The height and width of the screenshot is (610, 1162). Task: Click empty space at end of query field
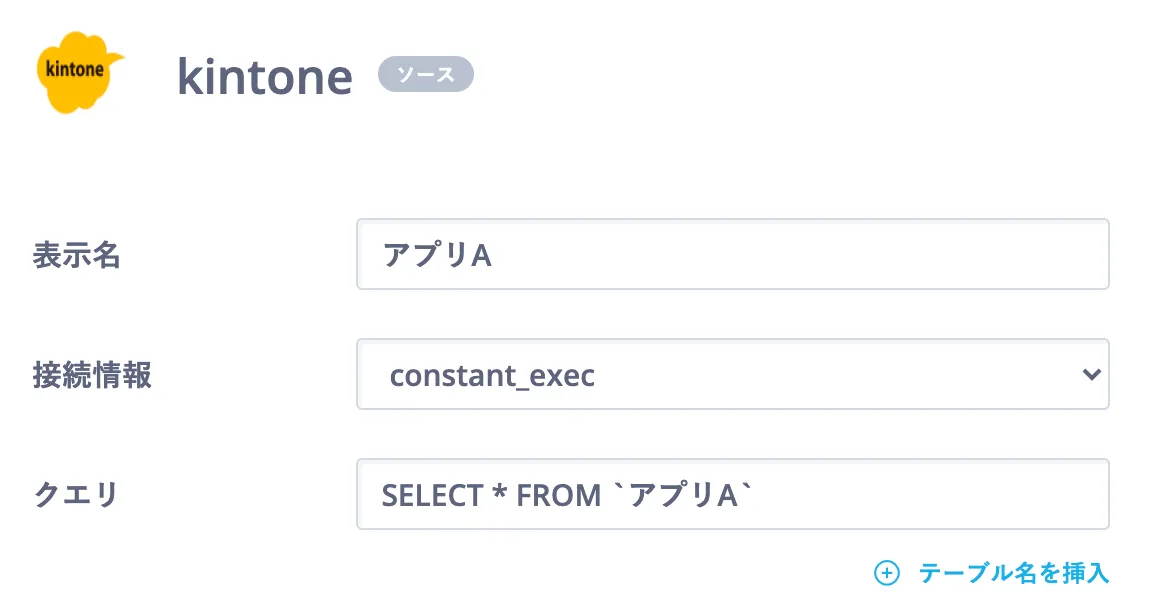950,494
